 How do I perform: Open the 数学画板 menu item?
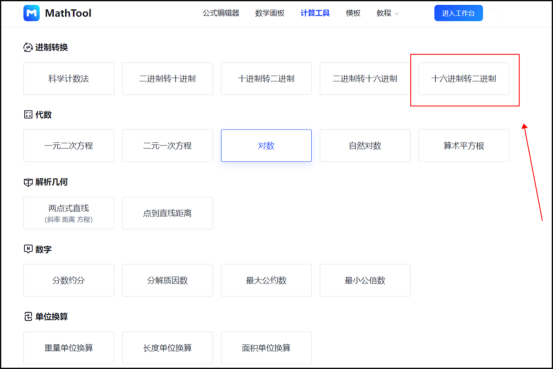click(x=270, y=13)
